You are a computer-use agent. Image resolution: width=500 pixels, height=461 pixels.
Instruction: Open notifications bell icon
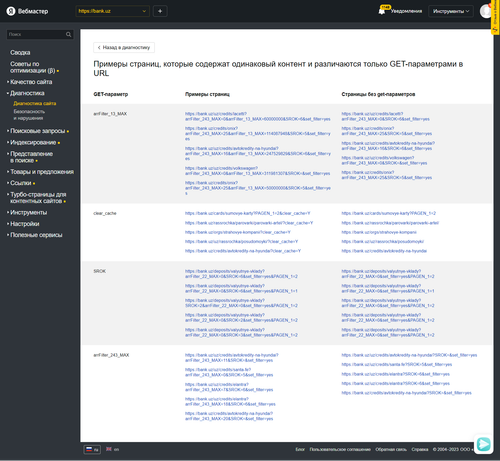(x=382, y=11)
